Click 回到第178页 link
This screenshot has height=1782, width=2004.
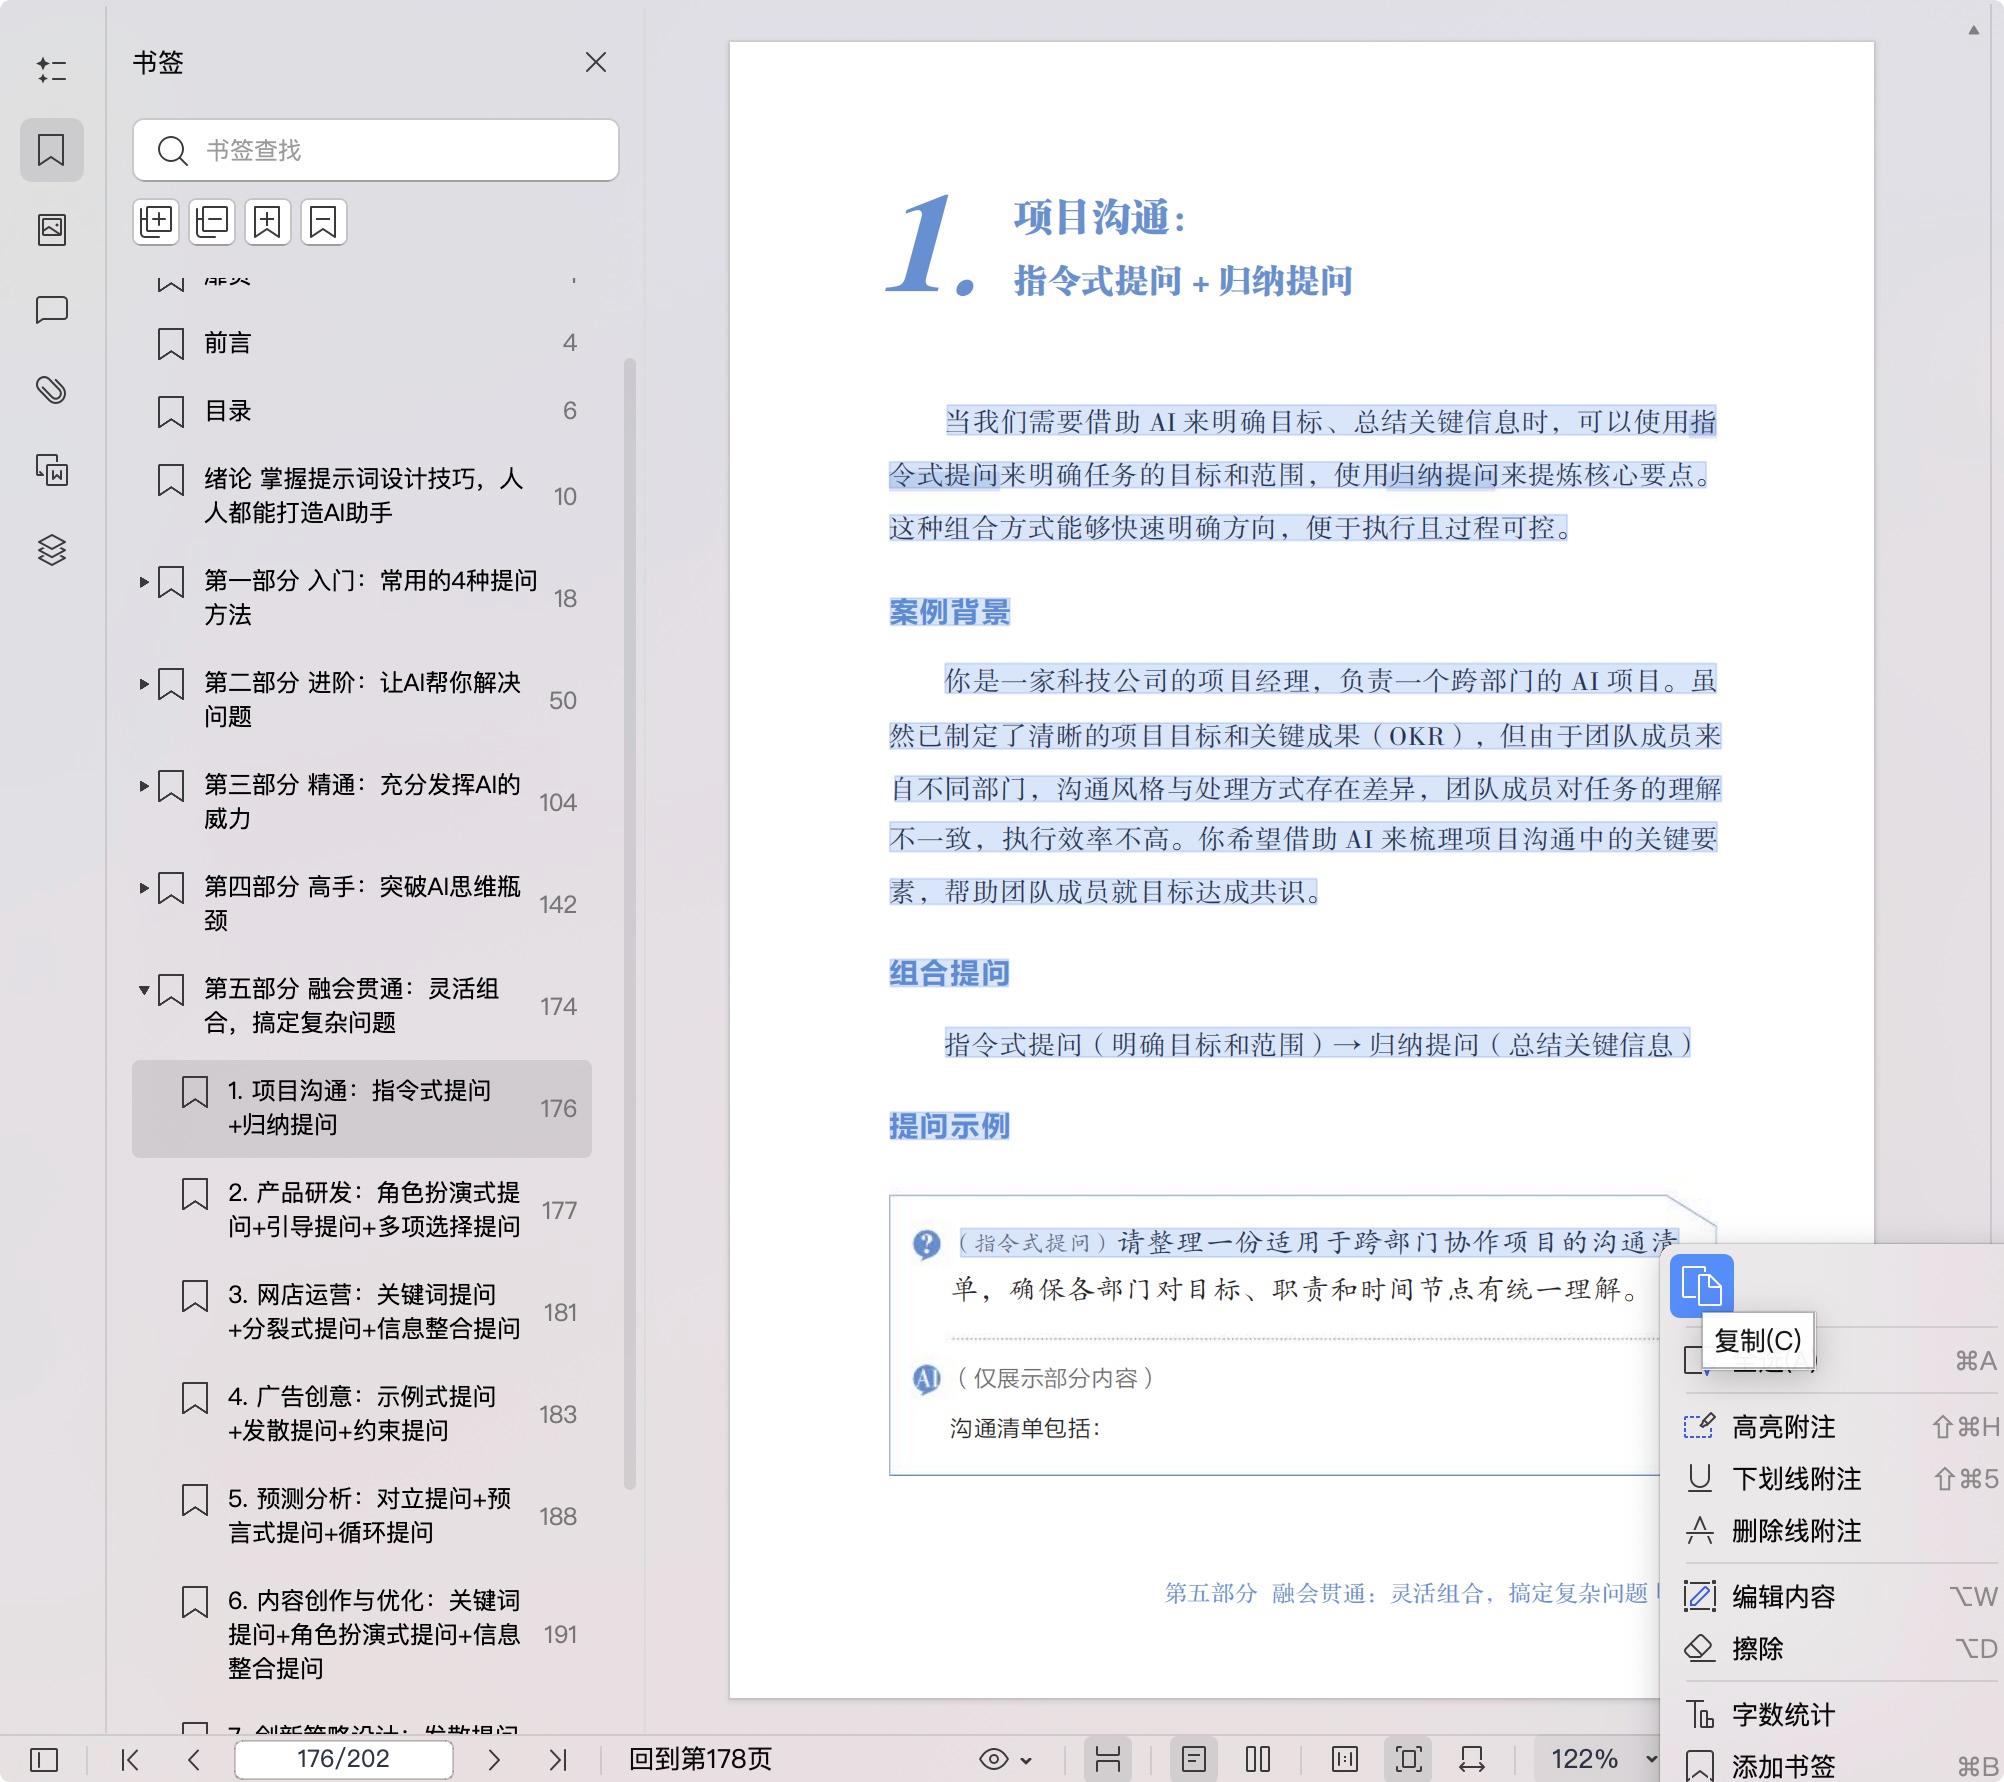pyautogui.click(x=700, y=1759)
